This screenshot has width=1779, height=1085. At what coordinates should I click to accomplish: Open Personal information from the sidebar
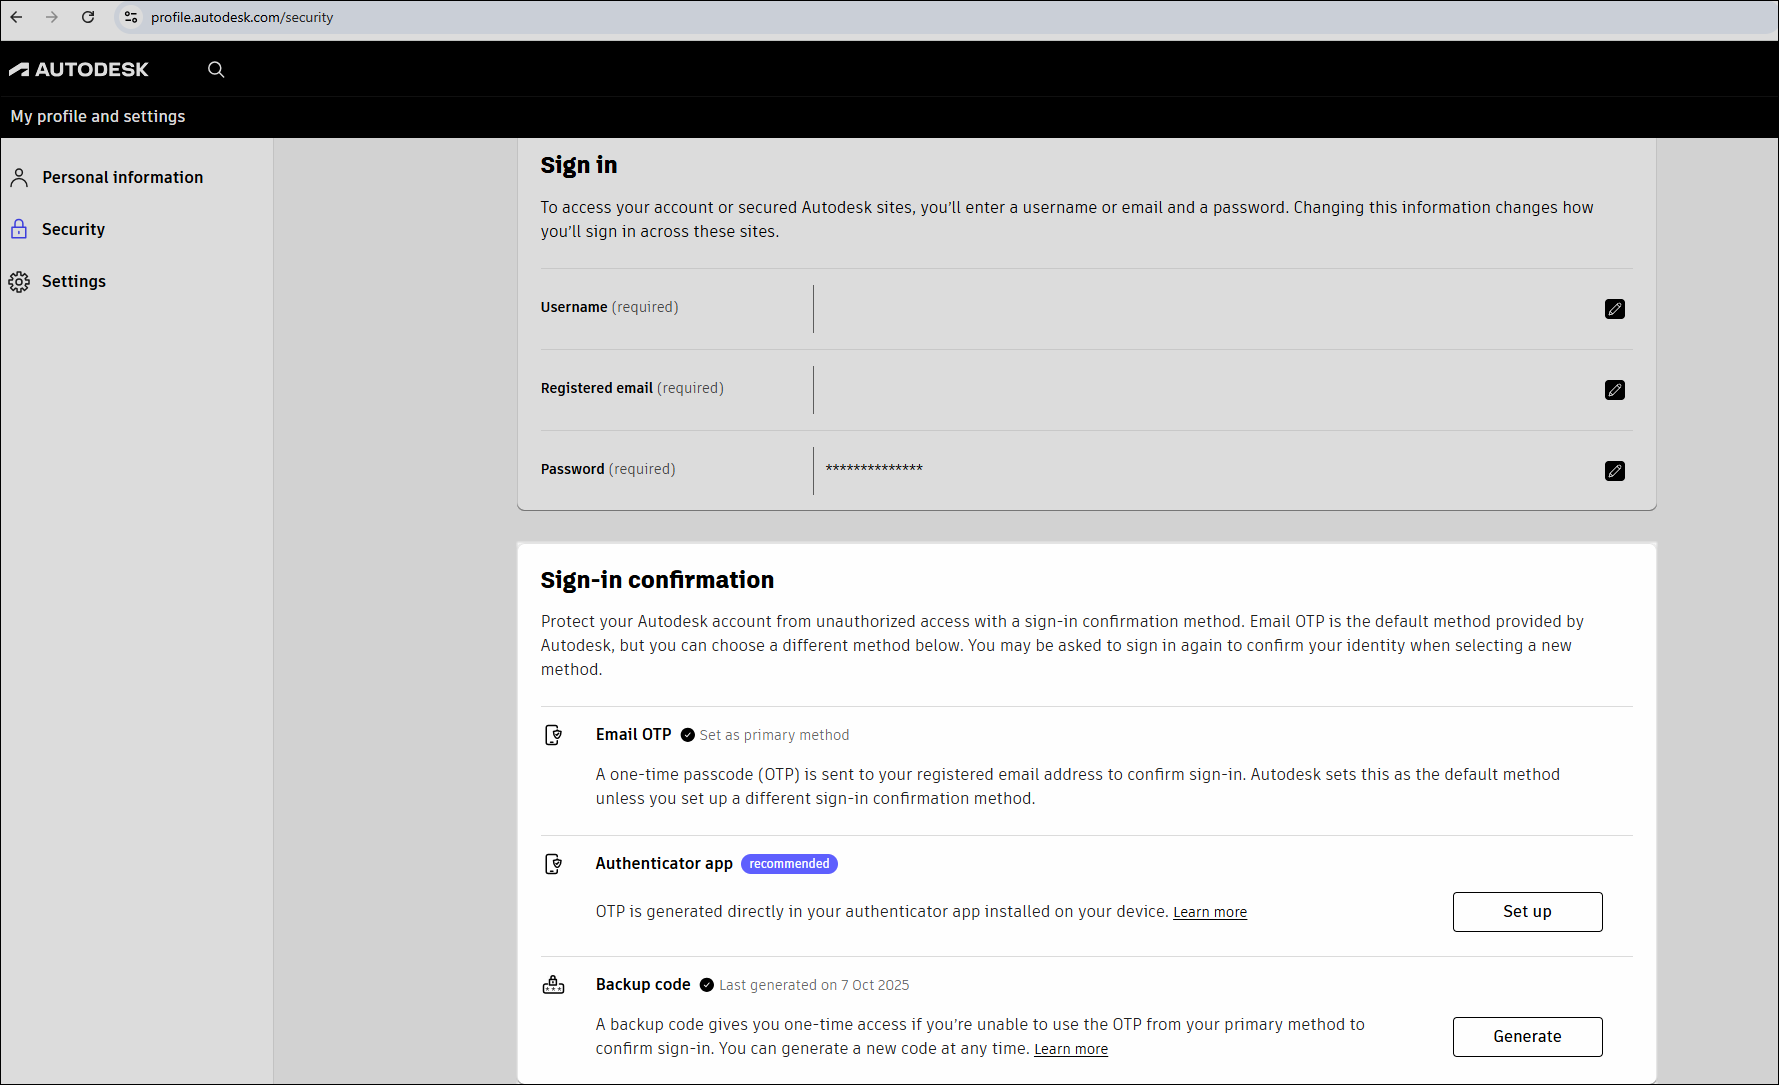click(x=122, y=177)
